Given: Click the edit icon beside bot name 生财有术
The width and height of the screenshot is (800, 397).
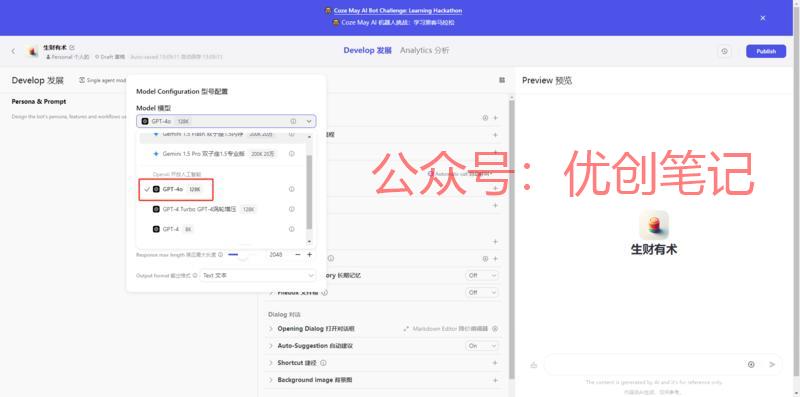Looking at the screenshot, I should click(x=72, y=47).
